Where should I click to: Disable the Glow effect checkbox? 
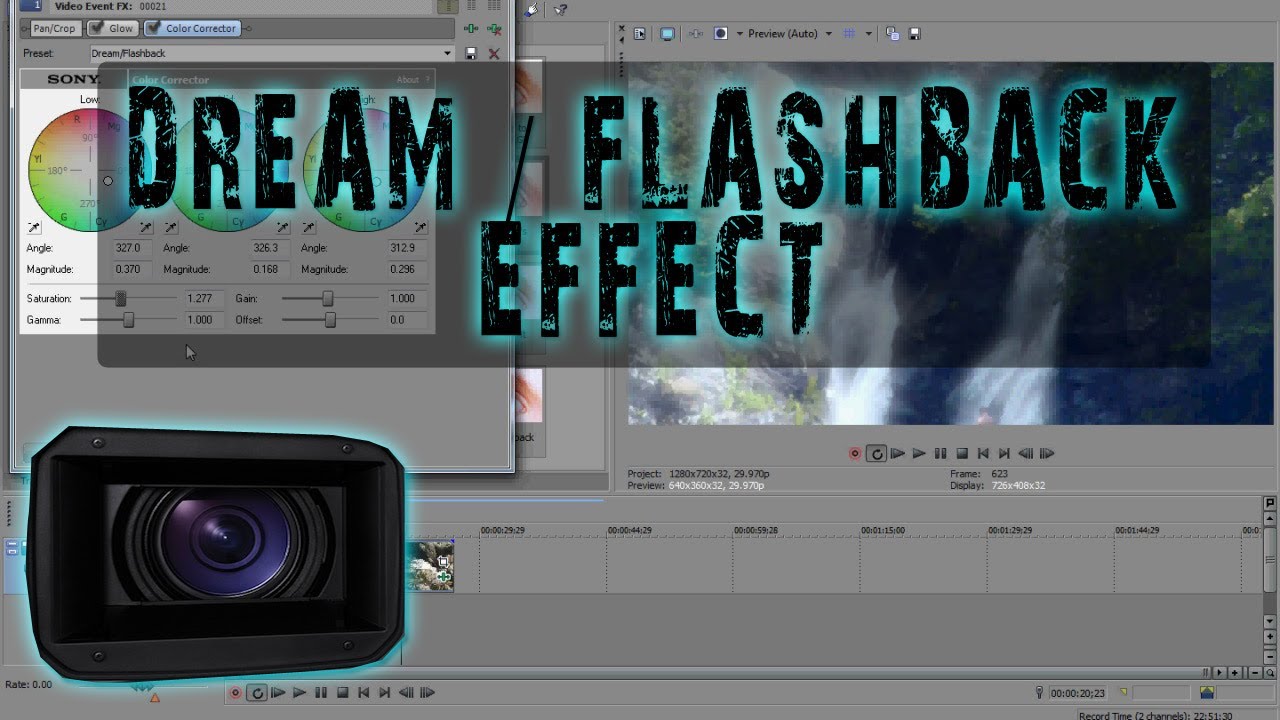pos(98,28)
